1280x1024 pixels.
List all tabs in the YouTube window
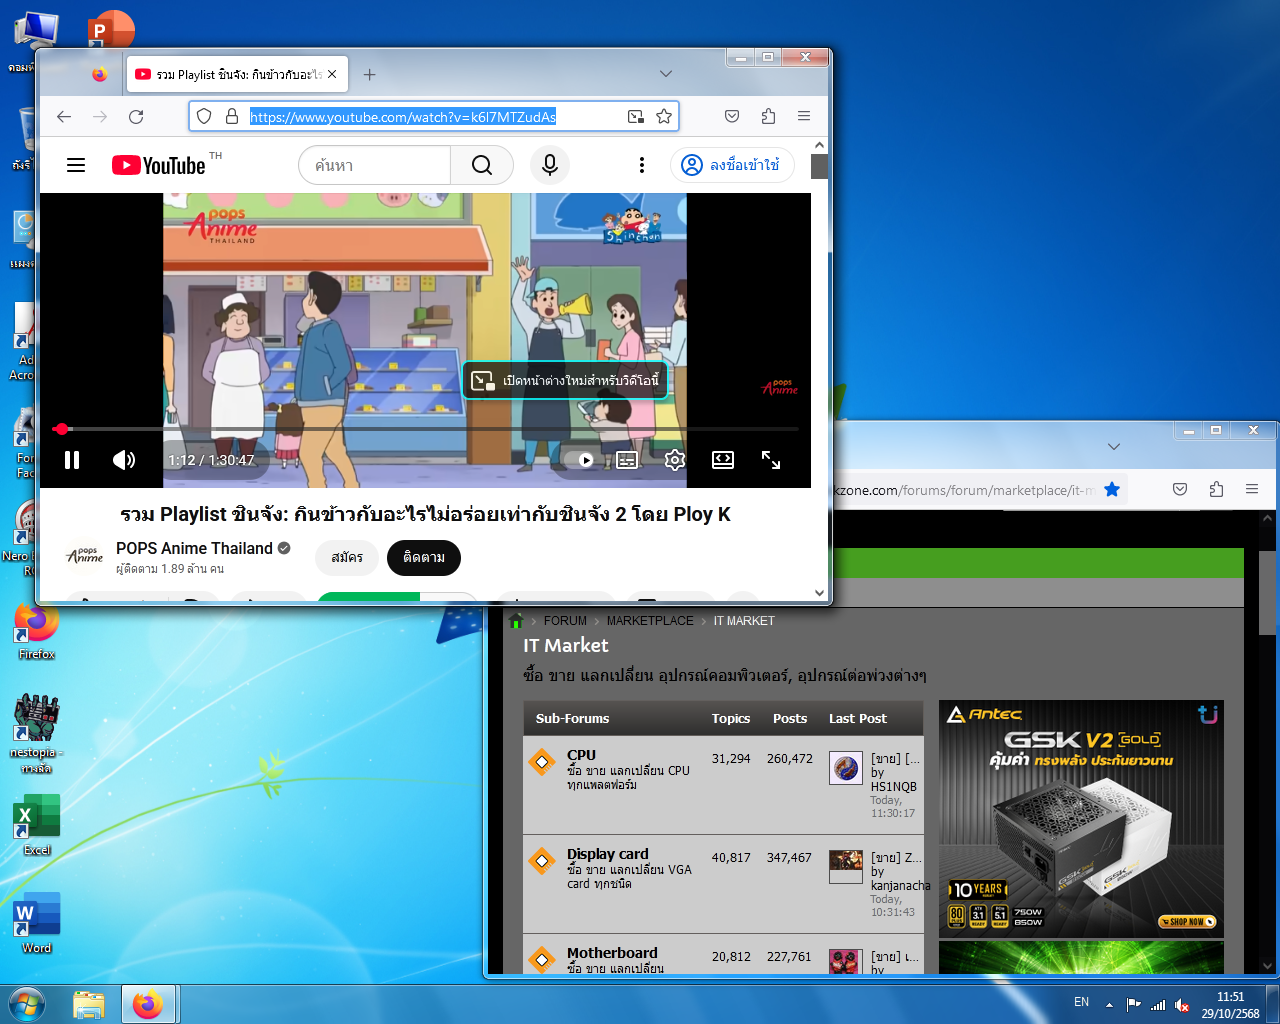(x=666, y=74)
